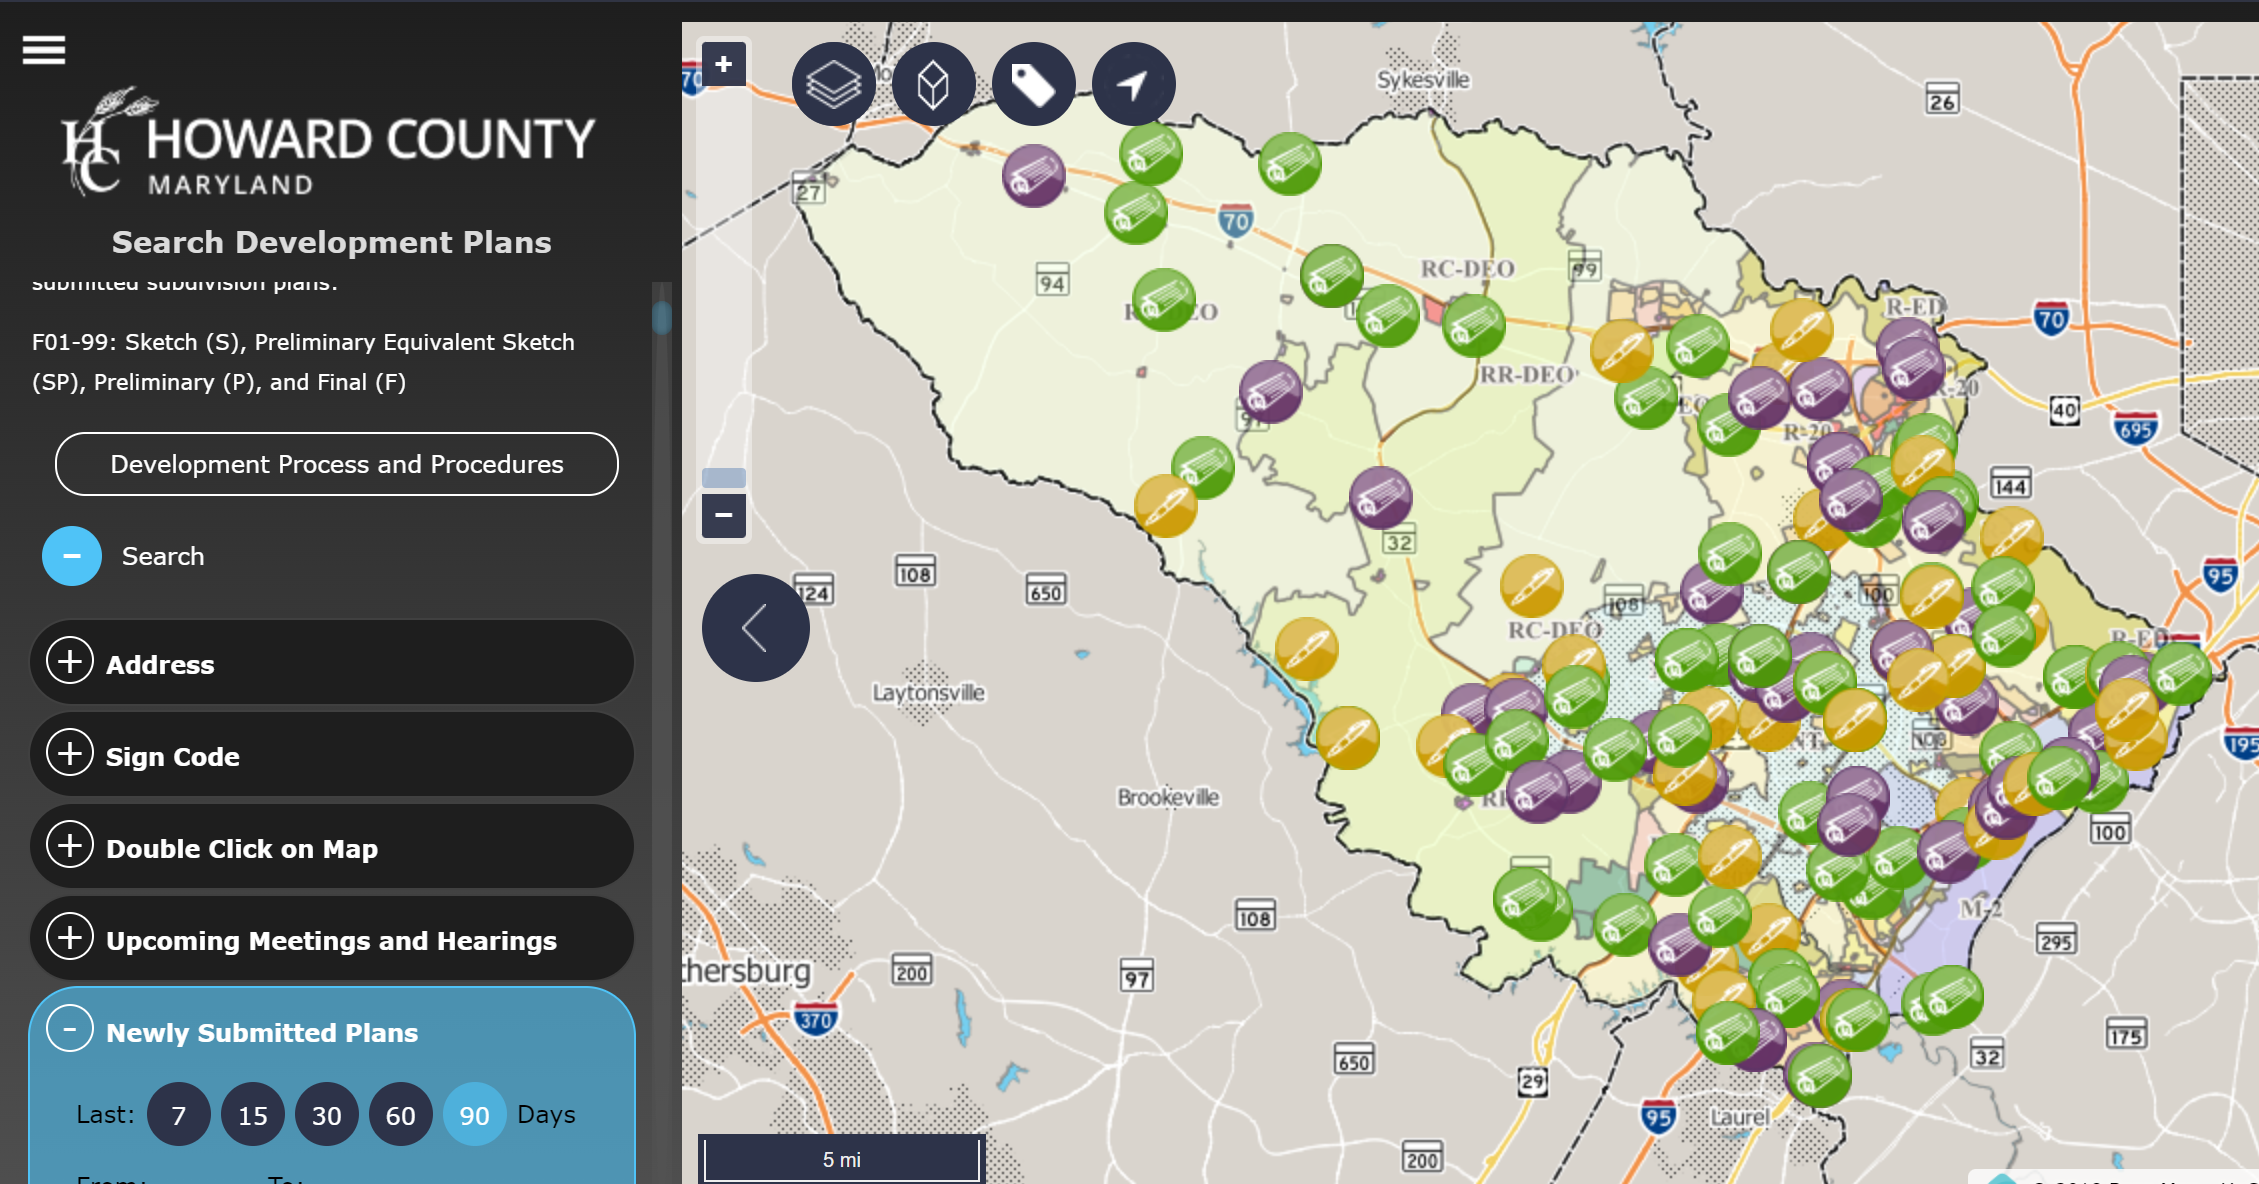The height and width of the screenshot is (1184, 2259).
Task: Select last 30 days filter
Action: [327, 1114]
